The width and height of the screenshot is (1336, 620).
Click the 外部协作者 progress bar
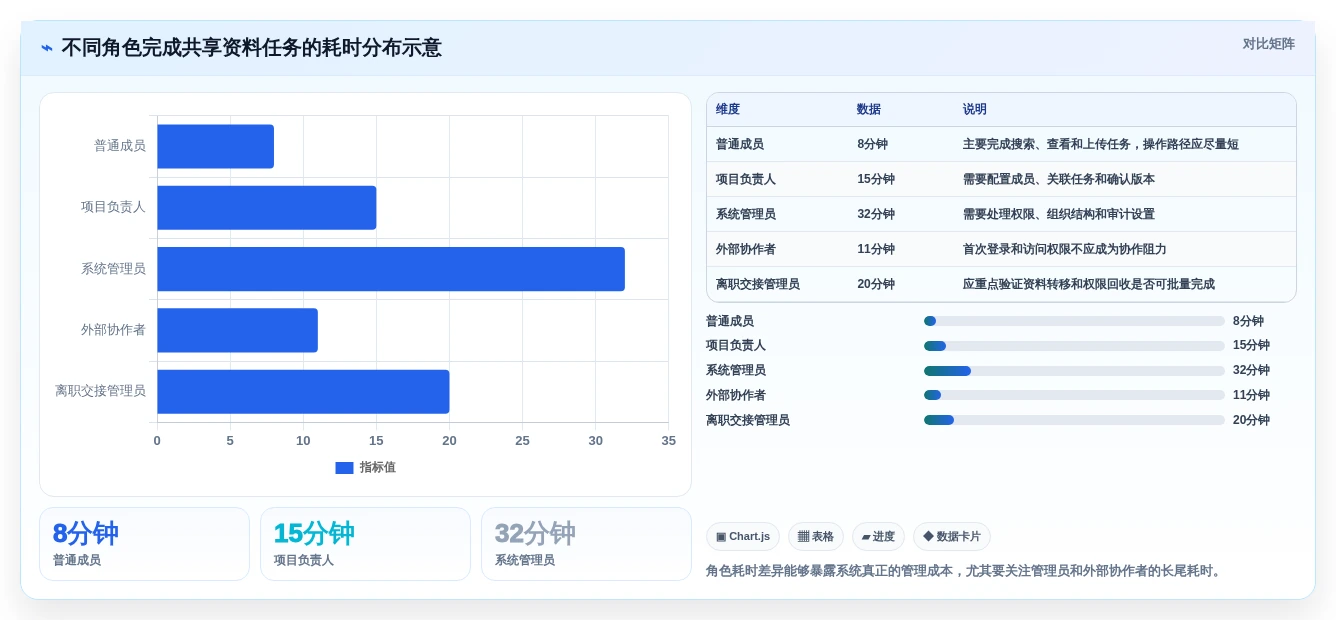tap(1074, 395)
